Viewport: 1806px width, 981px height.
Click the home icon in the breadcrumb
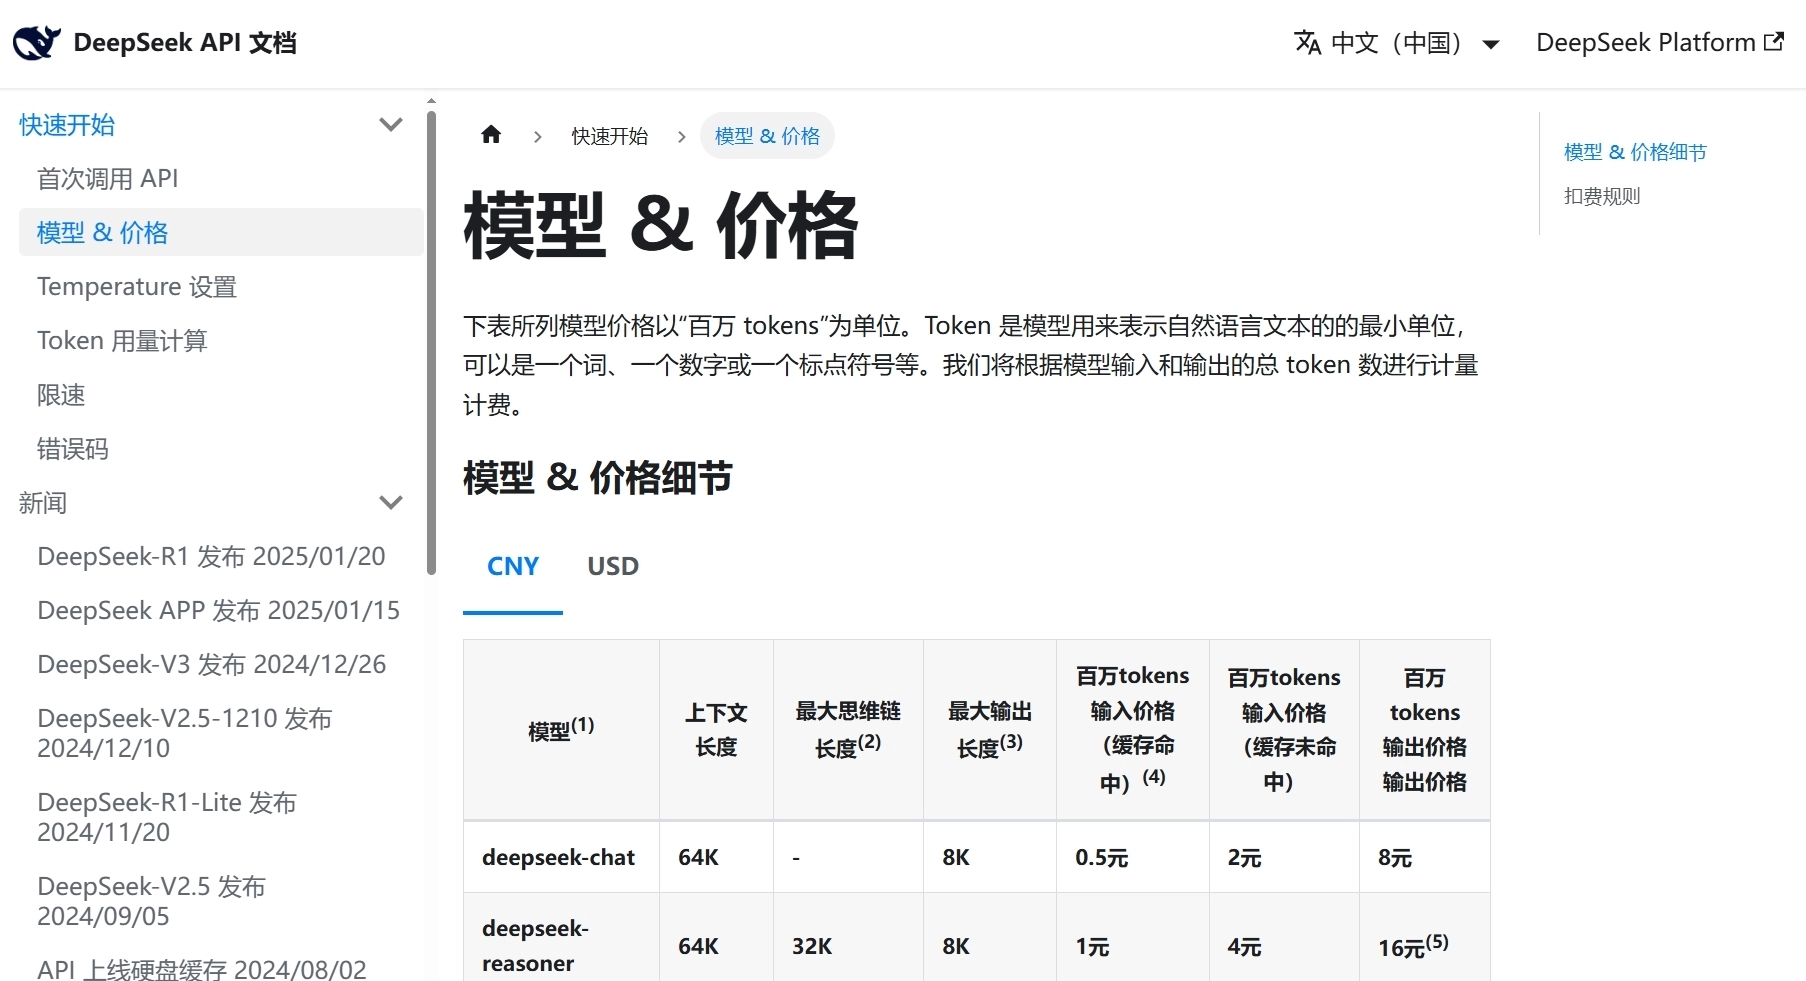tap(491, 134)
